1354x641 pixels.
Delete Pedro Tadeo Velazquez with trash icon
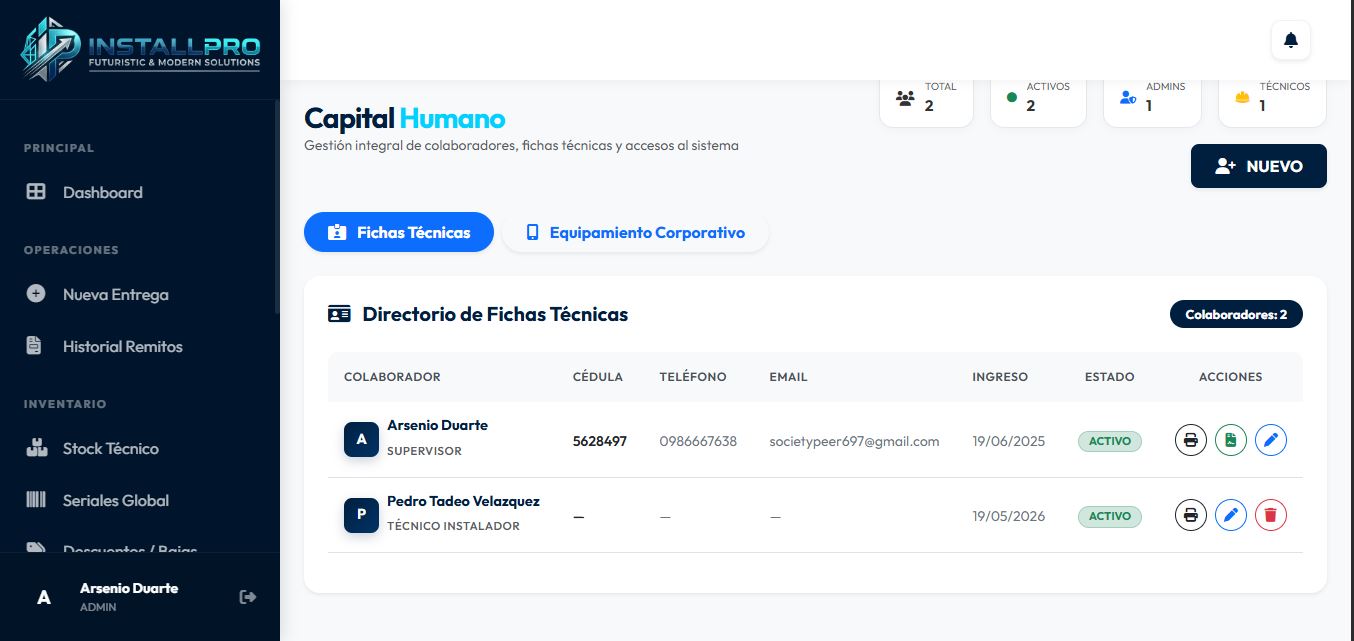coord(1270,515)
